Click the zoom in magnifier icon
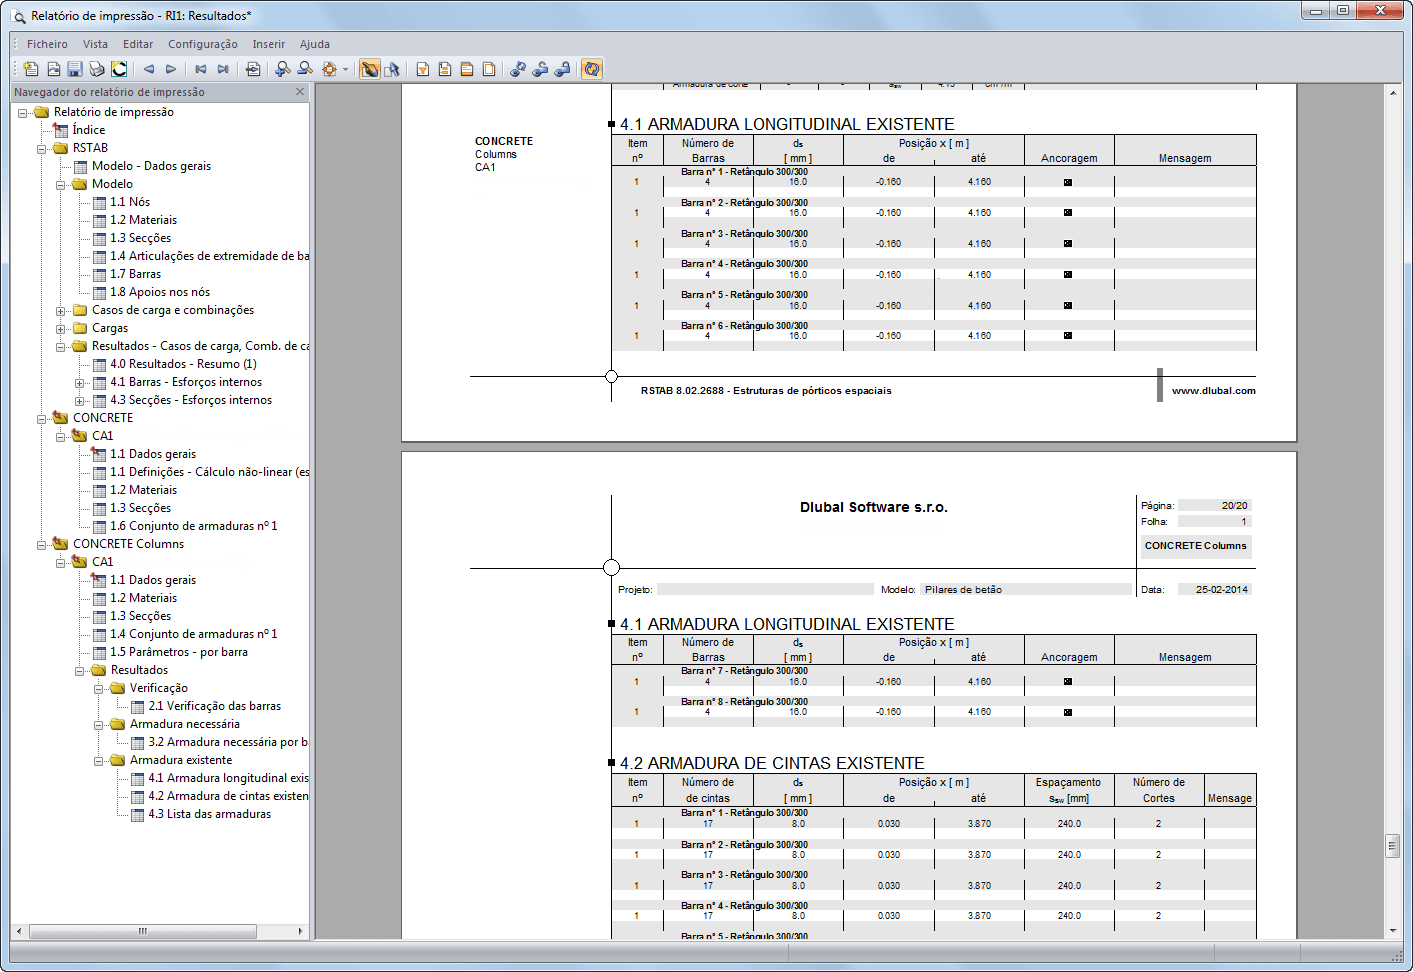This screenshot has width=1413, height=972. [x=283, y=69]
